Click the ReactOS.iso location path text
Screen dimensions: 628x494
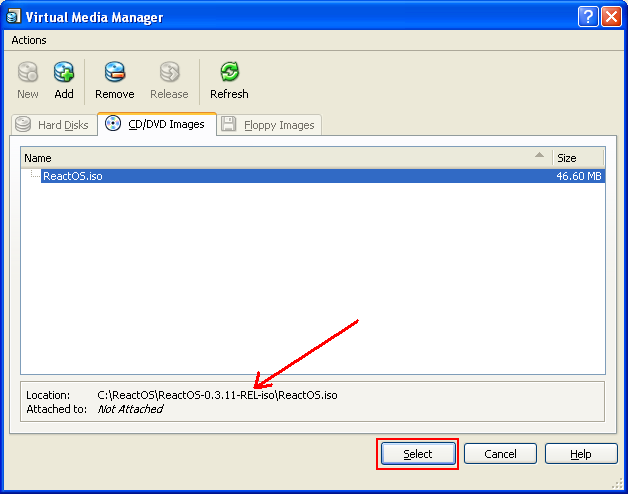click(x=217, y=395)
